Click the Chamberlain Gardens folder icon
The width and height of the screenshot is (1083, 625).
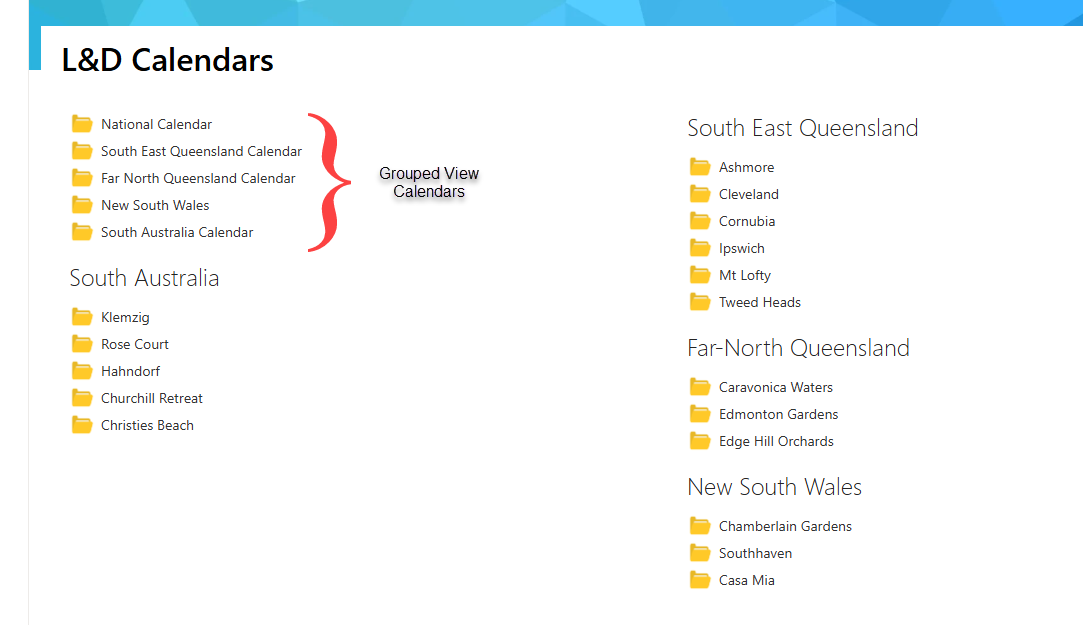coord(700,526)
